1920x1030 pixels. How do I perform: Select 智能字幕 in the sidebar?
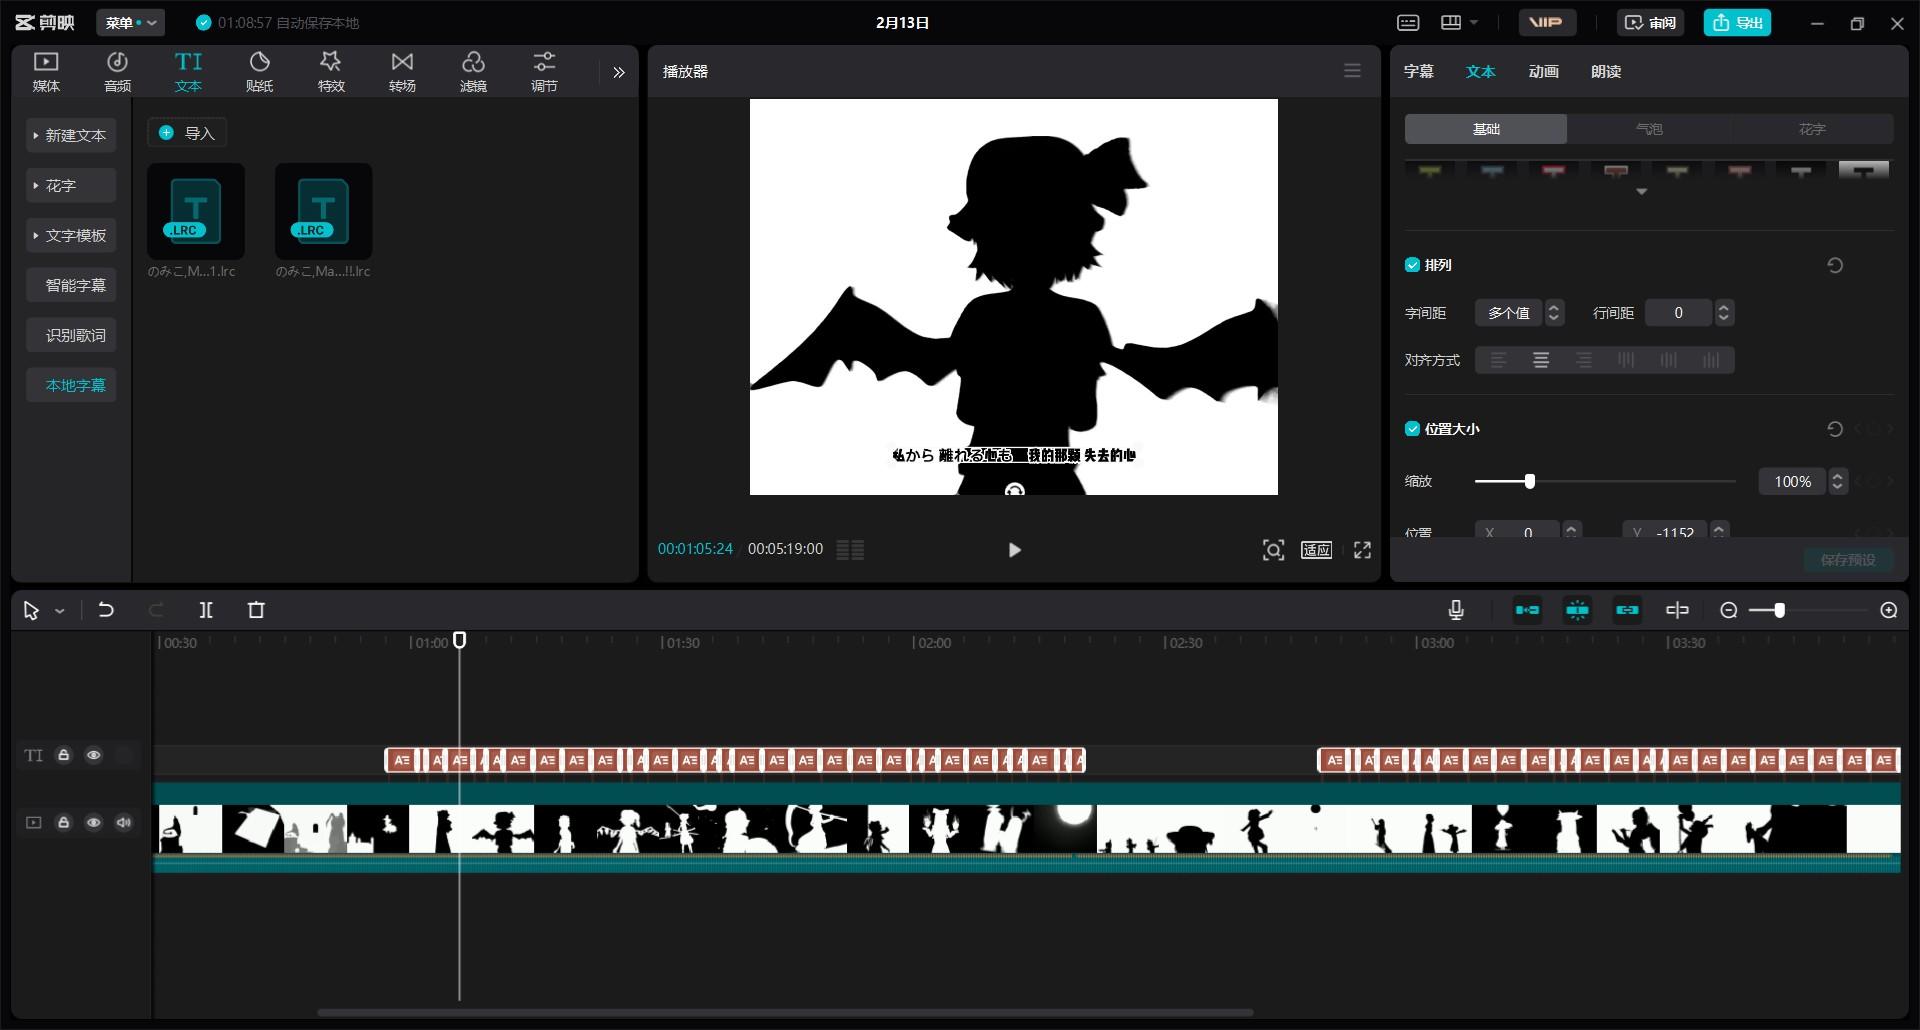71,285
